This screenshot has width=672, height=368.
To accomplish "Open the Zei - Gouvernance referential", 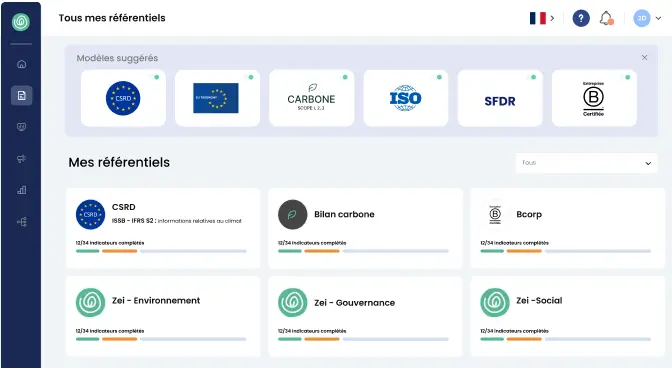I will tap(365, 316).
